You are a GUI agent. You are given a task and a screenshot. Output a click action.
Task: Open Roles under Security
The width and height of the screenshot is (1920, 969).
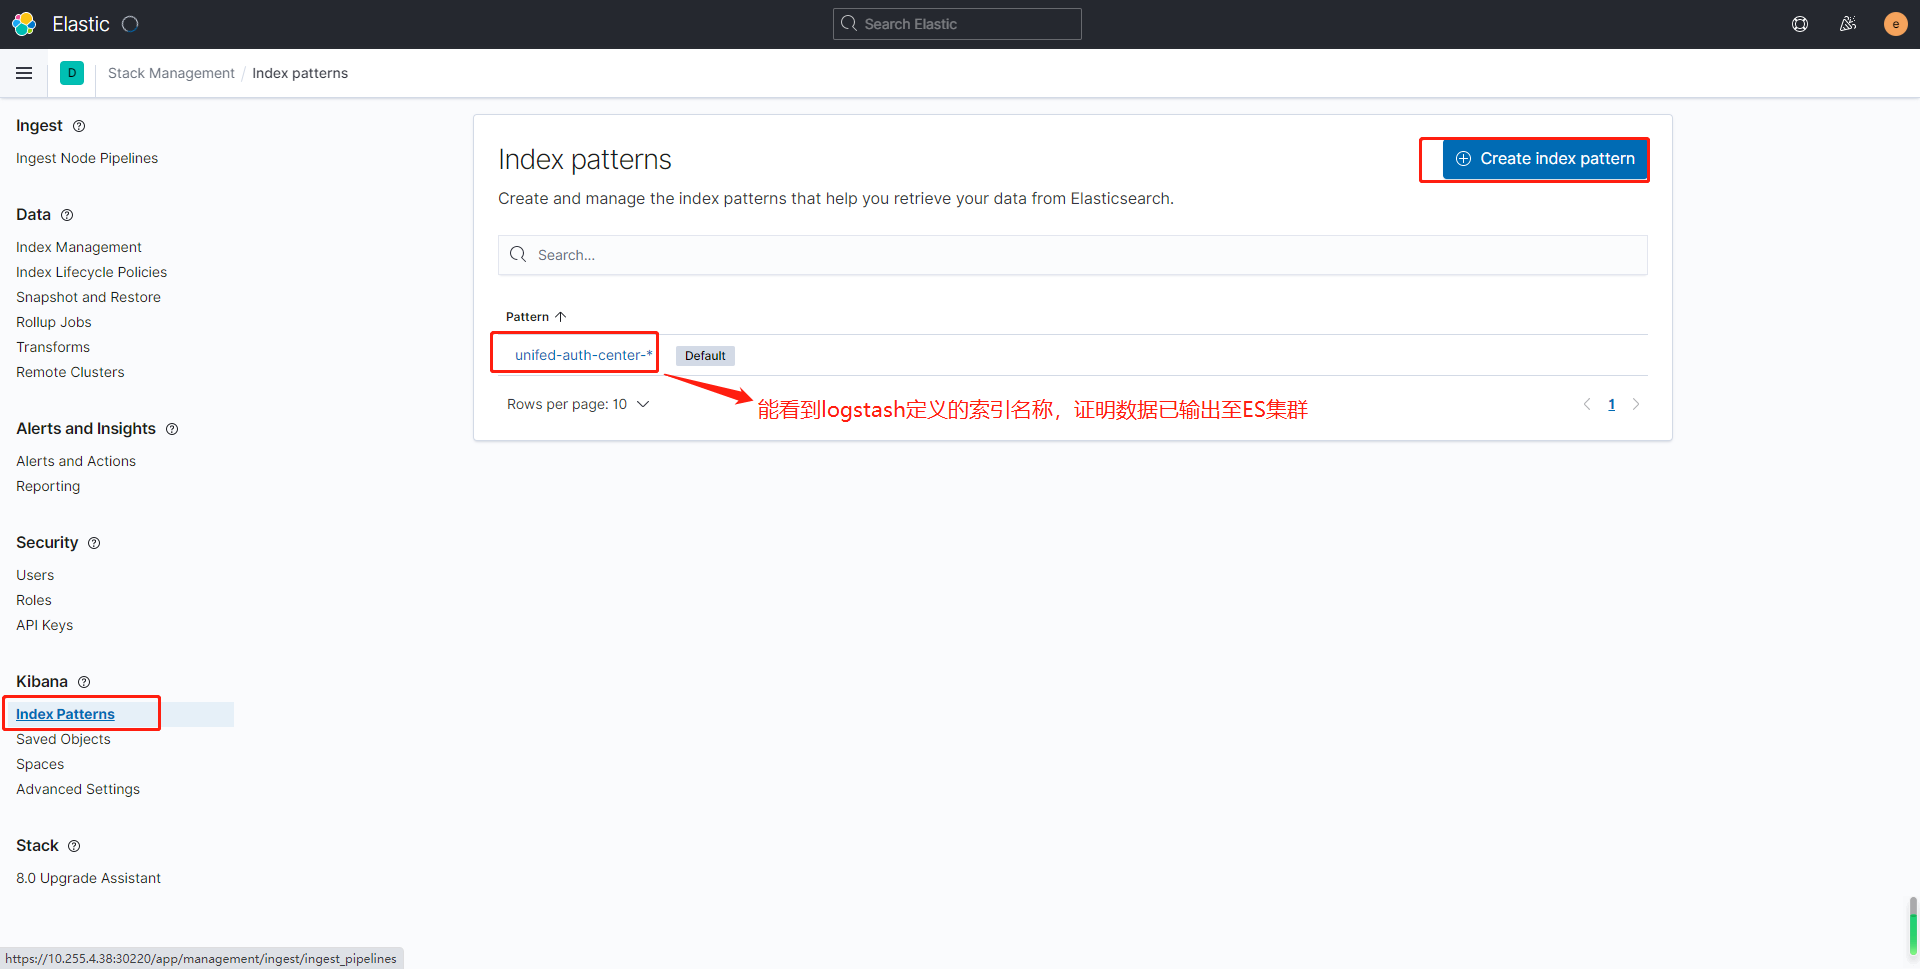(x=34, y=600)
